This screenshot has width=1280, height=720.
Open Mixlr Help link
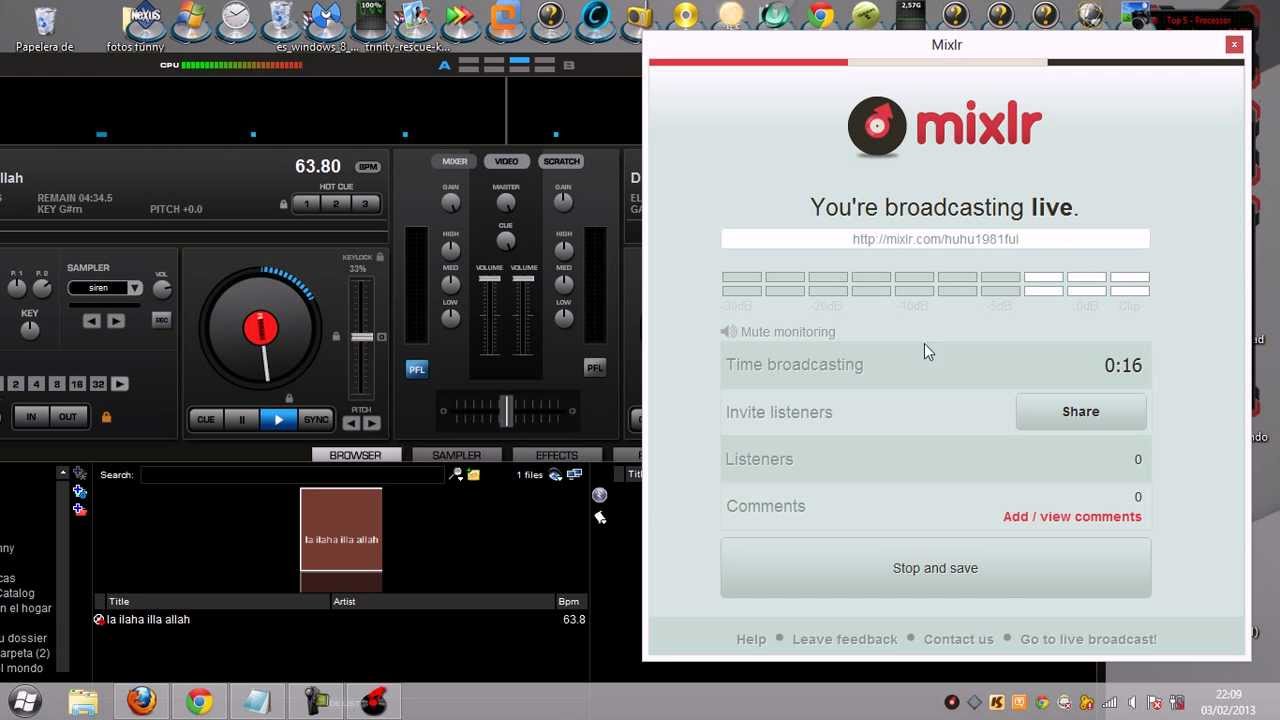(x=751, y=639)
